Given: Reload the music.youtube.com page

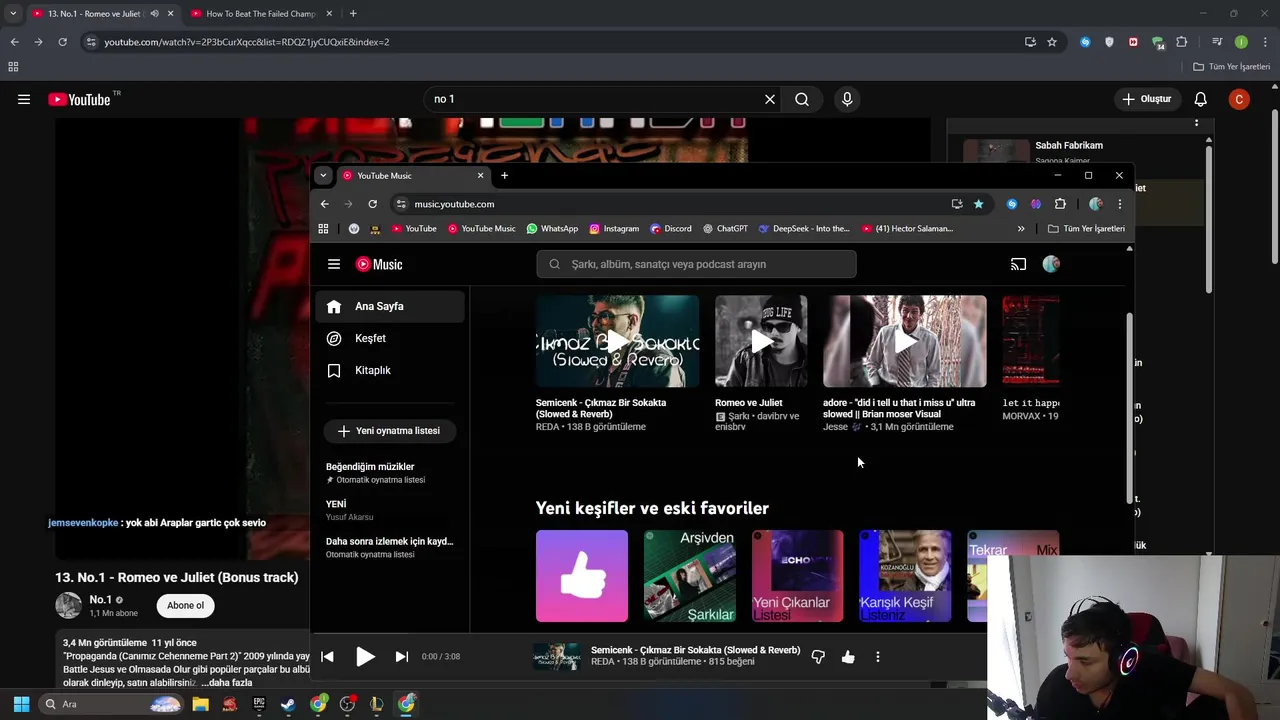Looking at the screenshot, I should 372,204.
